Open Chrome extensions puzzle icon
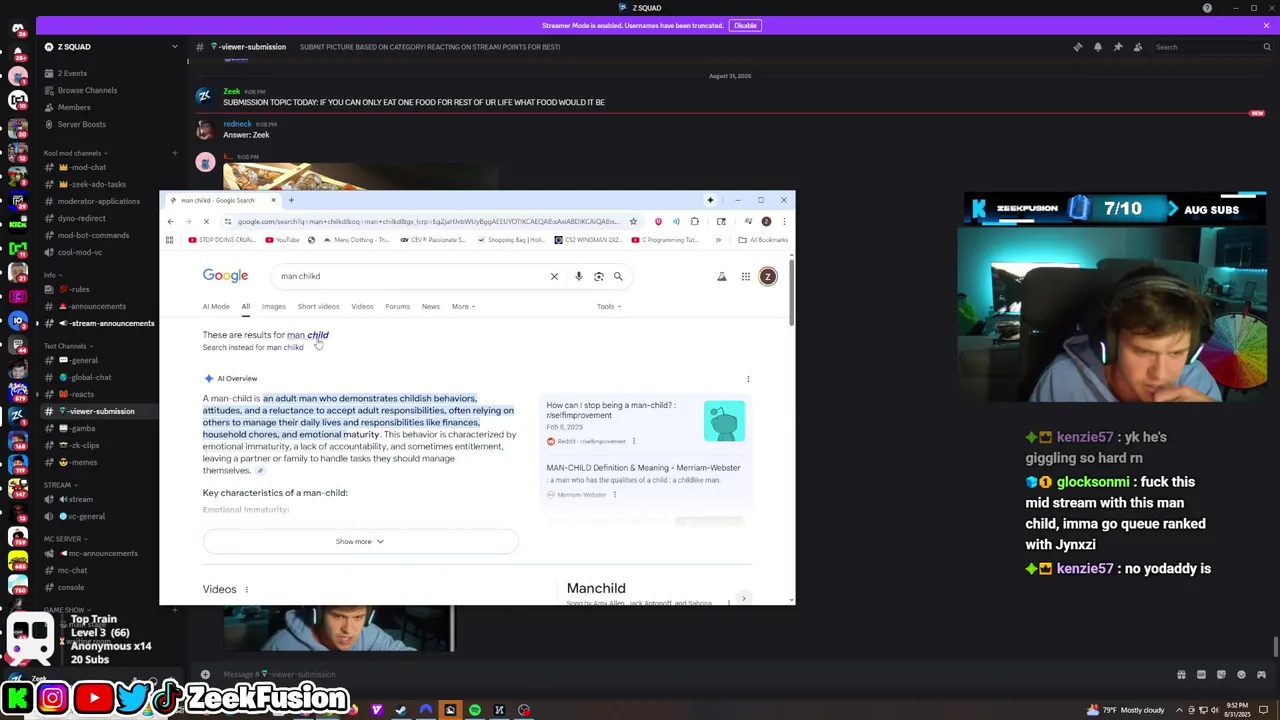The image size is (1280, 720). point(694,221)
